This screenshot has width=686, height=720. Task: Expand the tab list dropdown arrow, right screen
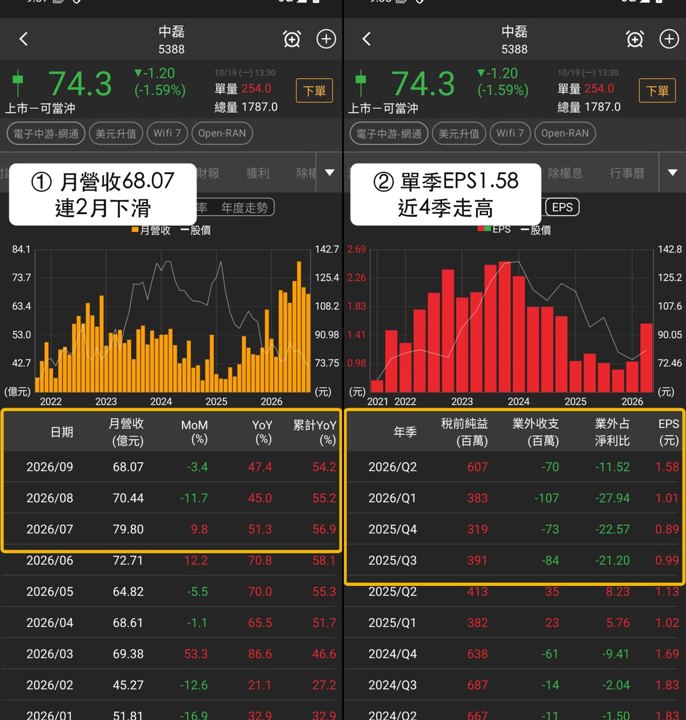[x=673, y=173]
